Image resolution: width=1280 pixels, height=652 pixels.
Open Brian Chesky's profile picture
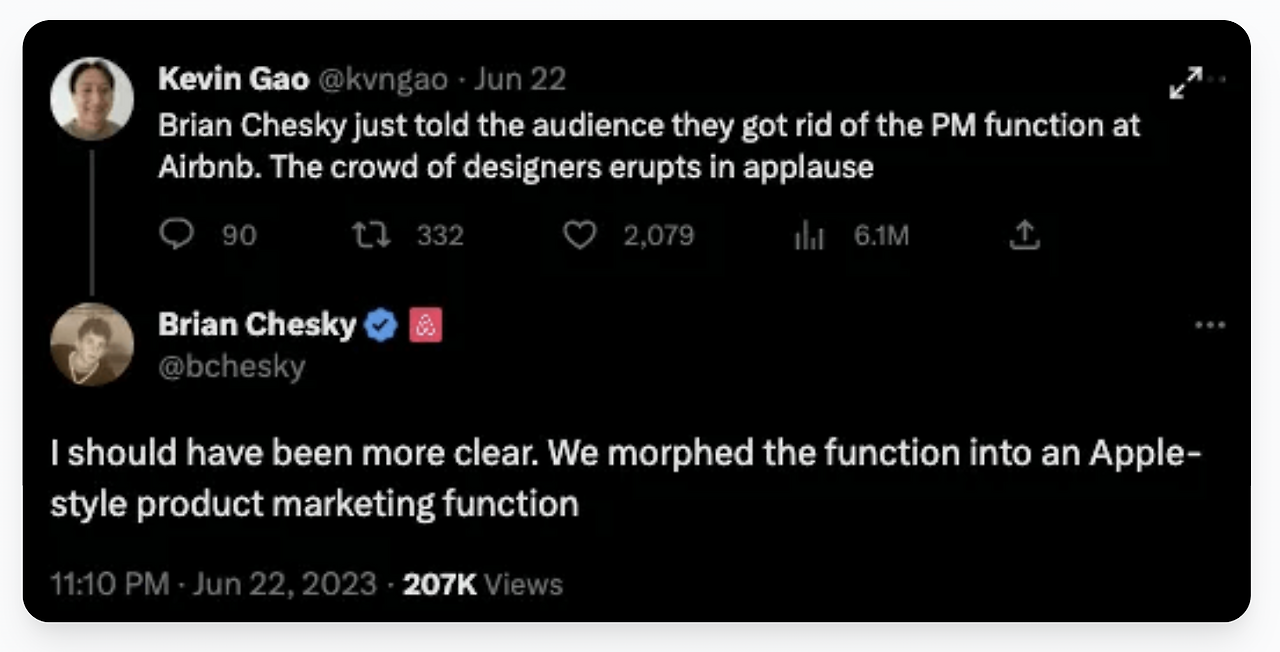click(x=92, y=344)
